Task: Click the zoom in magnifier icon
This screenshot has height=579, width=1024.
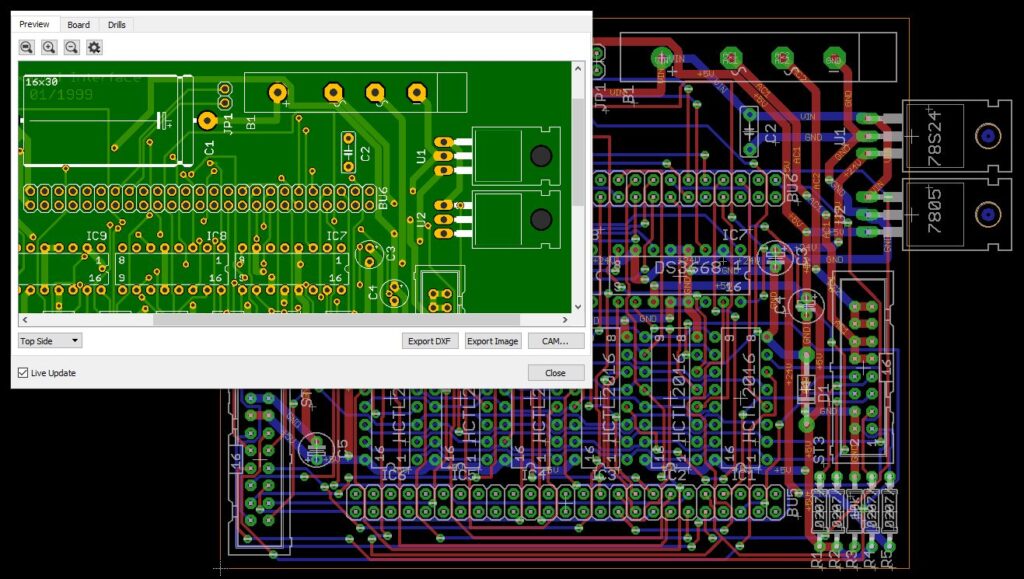Action: 49,48
